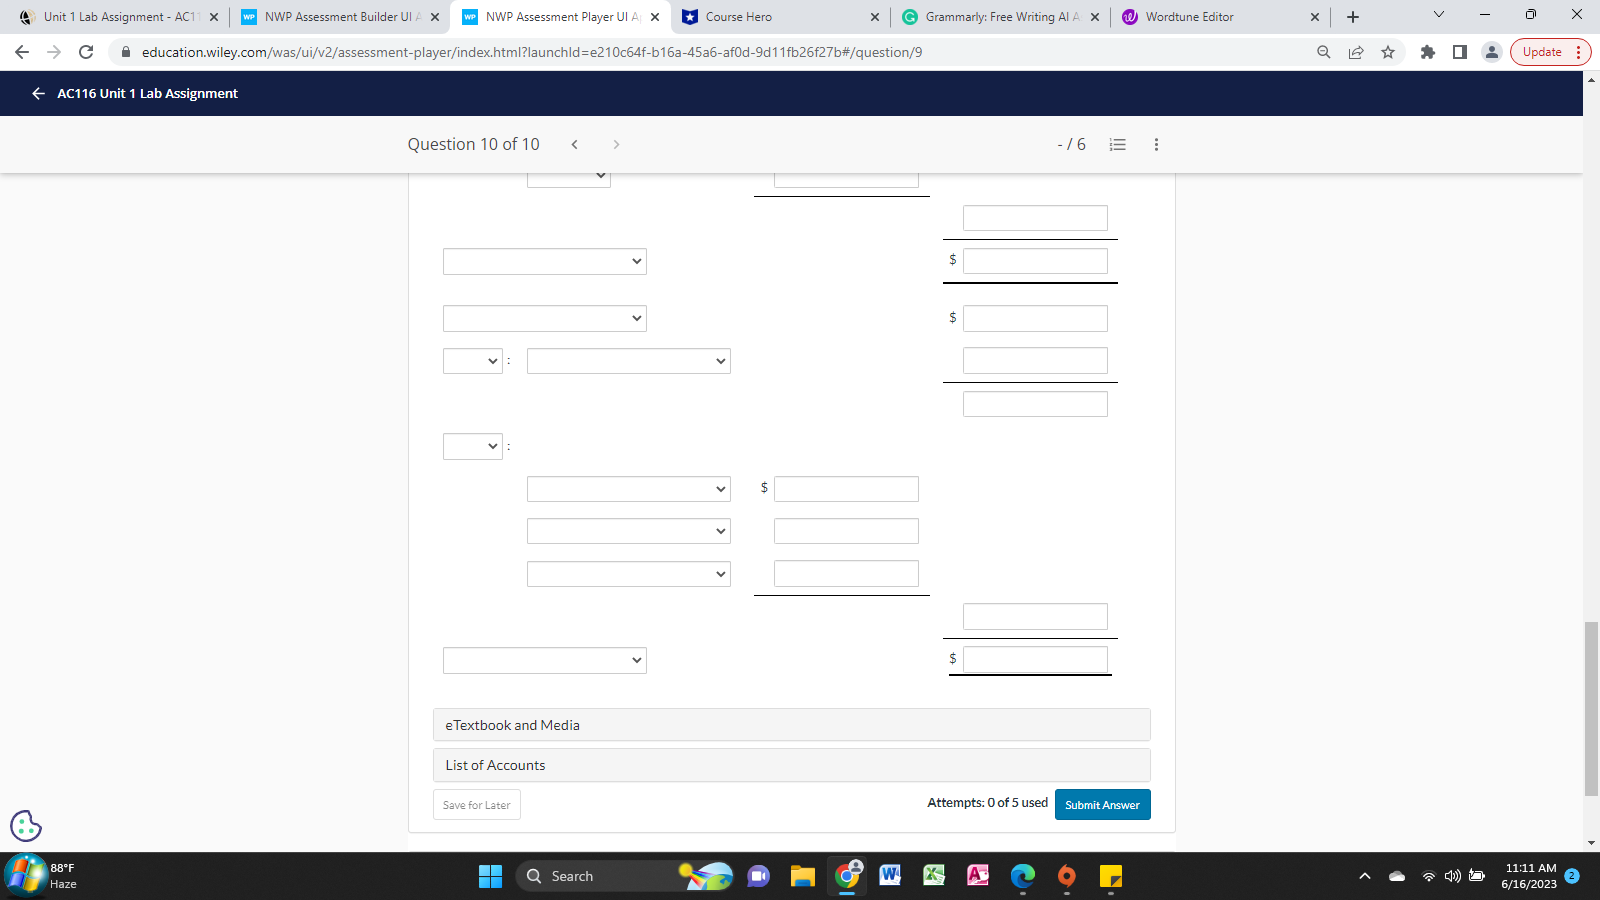Open the share icon in the address bar

pos(1355,52)
